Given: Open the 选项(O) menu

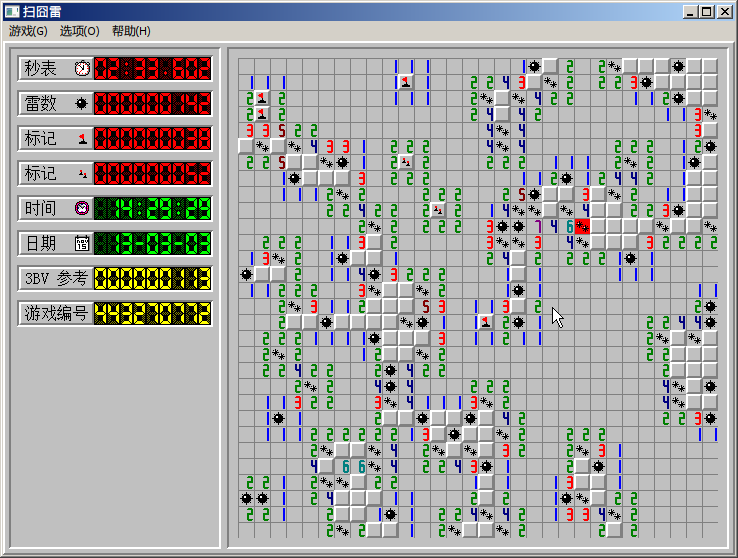Looking at the screenshot, I should 80,31.
